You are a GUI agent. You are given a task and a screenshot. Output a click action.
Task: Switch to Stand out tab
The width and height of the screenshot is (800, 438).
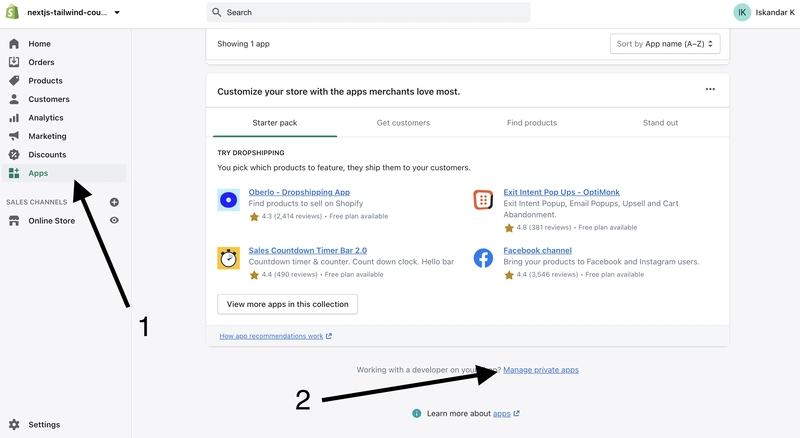coord(660,123)
